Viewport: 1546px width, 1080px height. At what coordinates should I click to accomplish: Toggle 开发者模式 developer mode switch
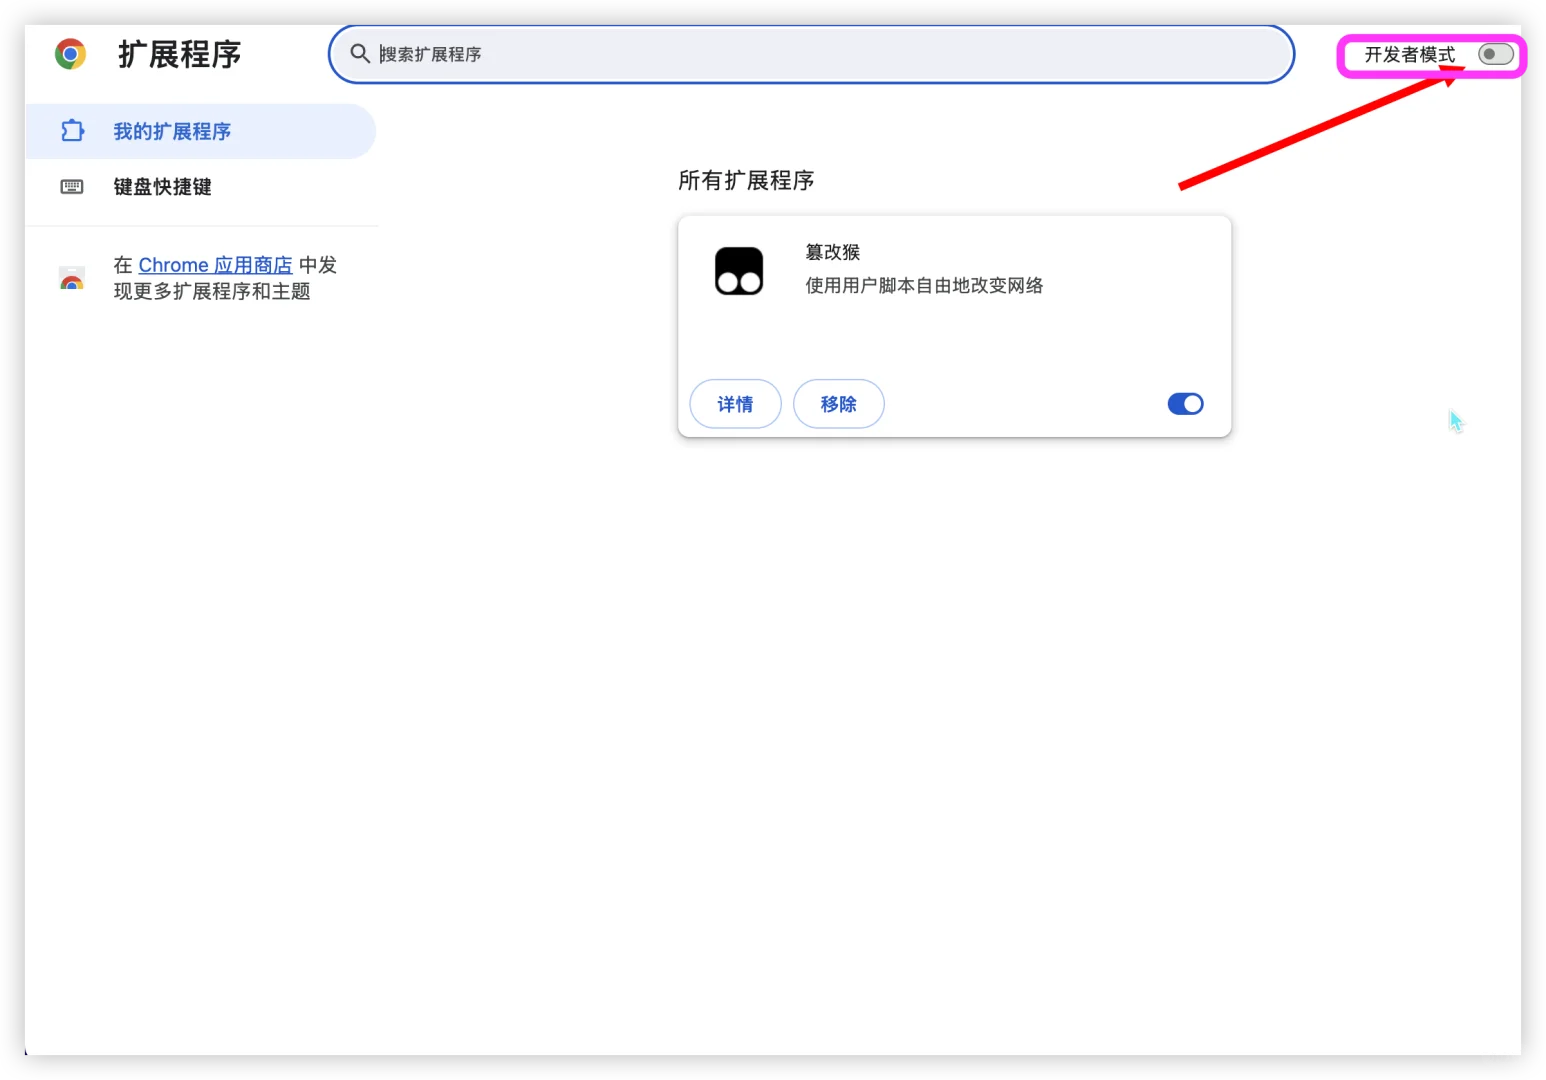[1496, 54]
